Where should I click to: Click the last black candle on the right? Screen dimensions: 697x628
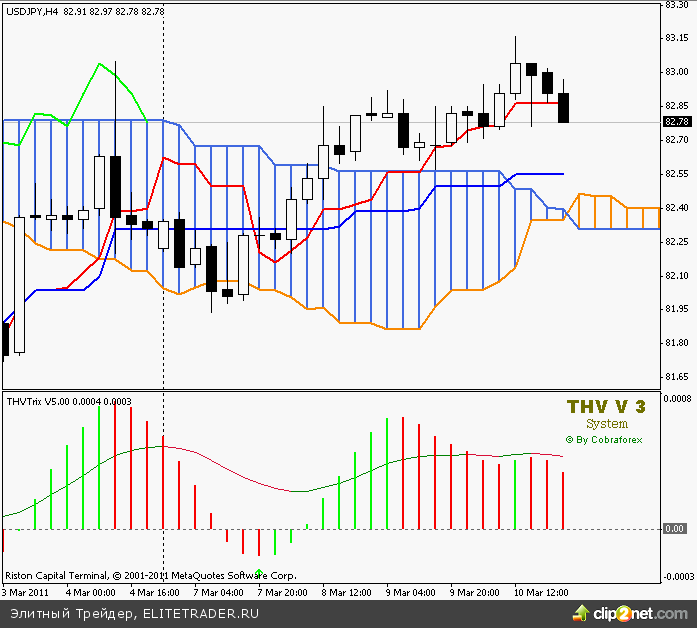[x=563, y=107]
